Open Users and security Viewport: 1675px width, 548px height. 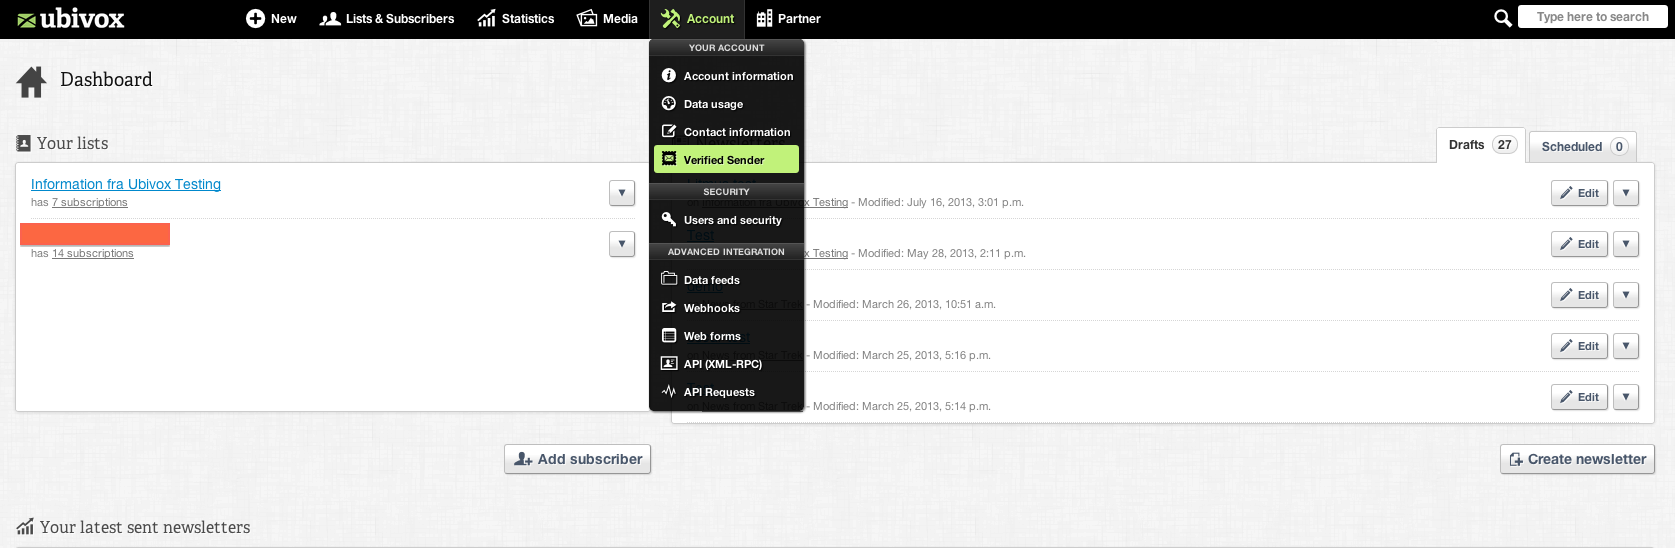[726, 220]
